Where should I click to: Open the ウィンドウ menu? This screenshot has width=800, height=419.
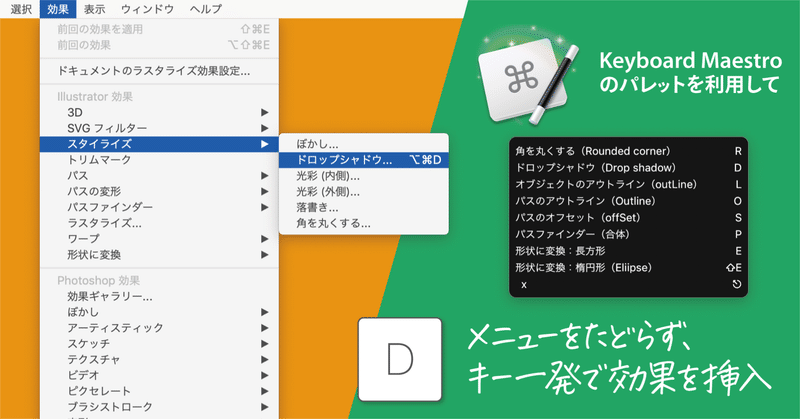(x=147, y=9)
